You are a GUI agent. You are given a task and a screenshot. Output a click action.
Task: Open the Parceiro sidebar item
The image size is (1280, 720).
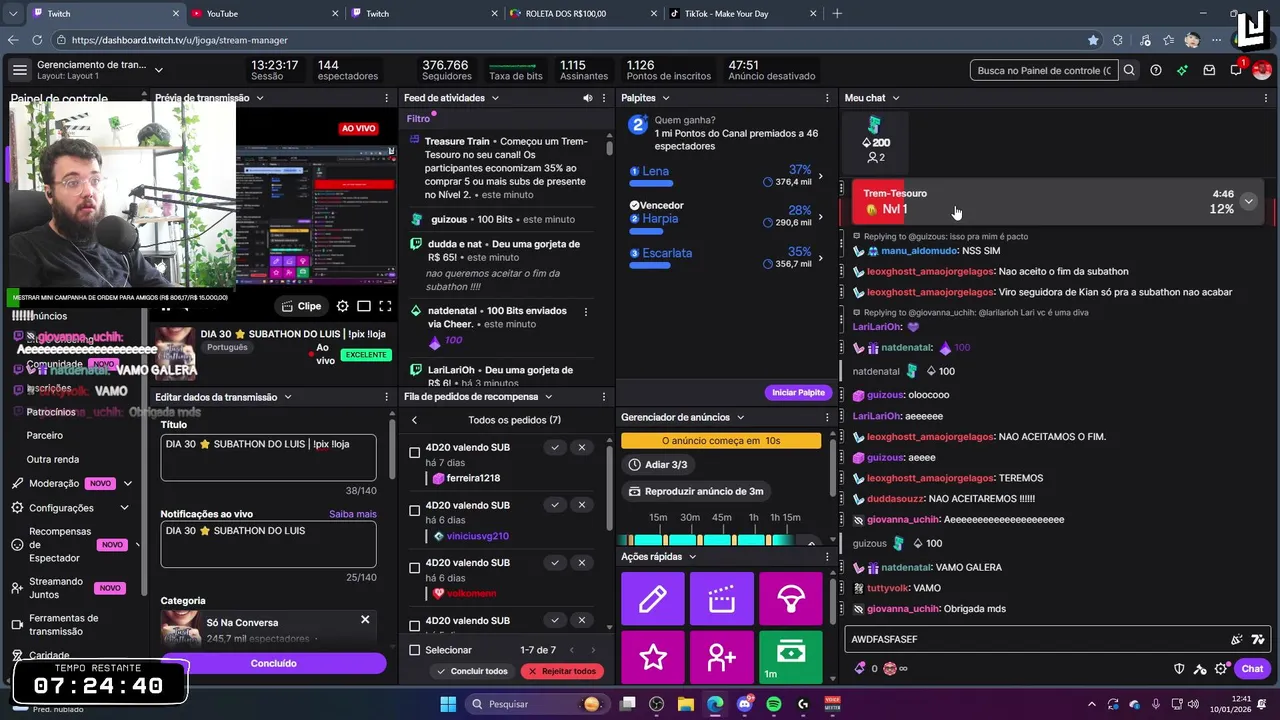click(x=45, y=435)
